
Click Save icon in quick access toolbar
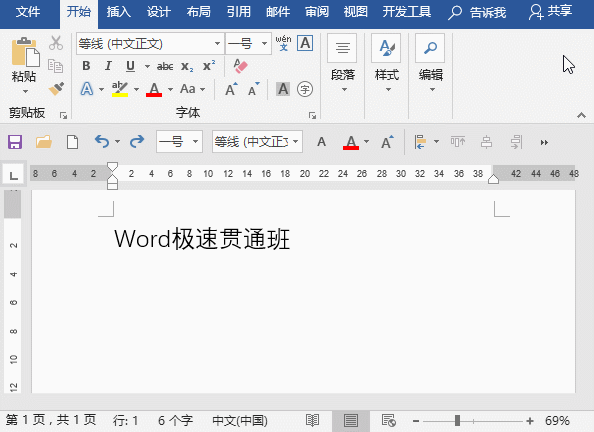(15, 142)
